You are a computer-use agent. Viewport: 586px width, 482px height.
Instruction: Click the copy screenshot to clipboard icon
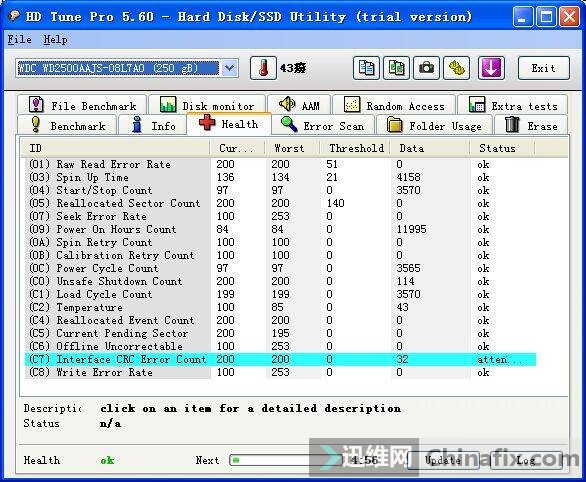(396, 68)
